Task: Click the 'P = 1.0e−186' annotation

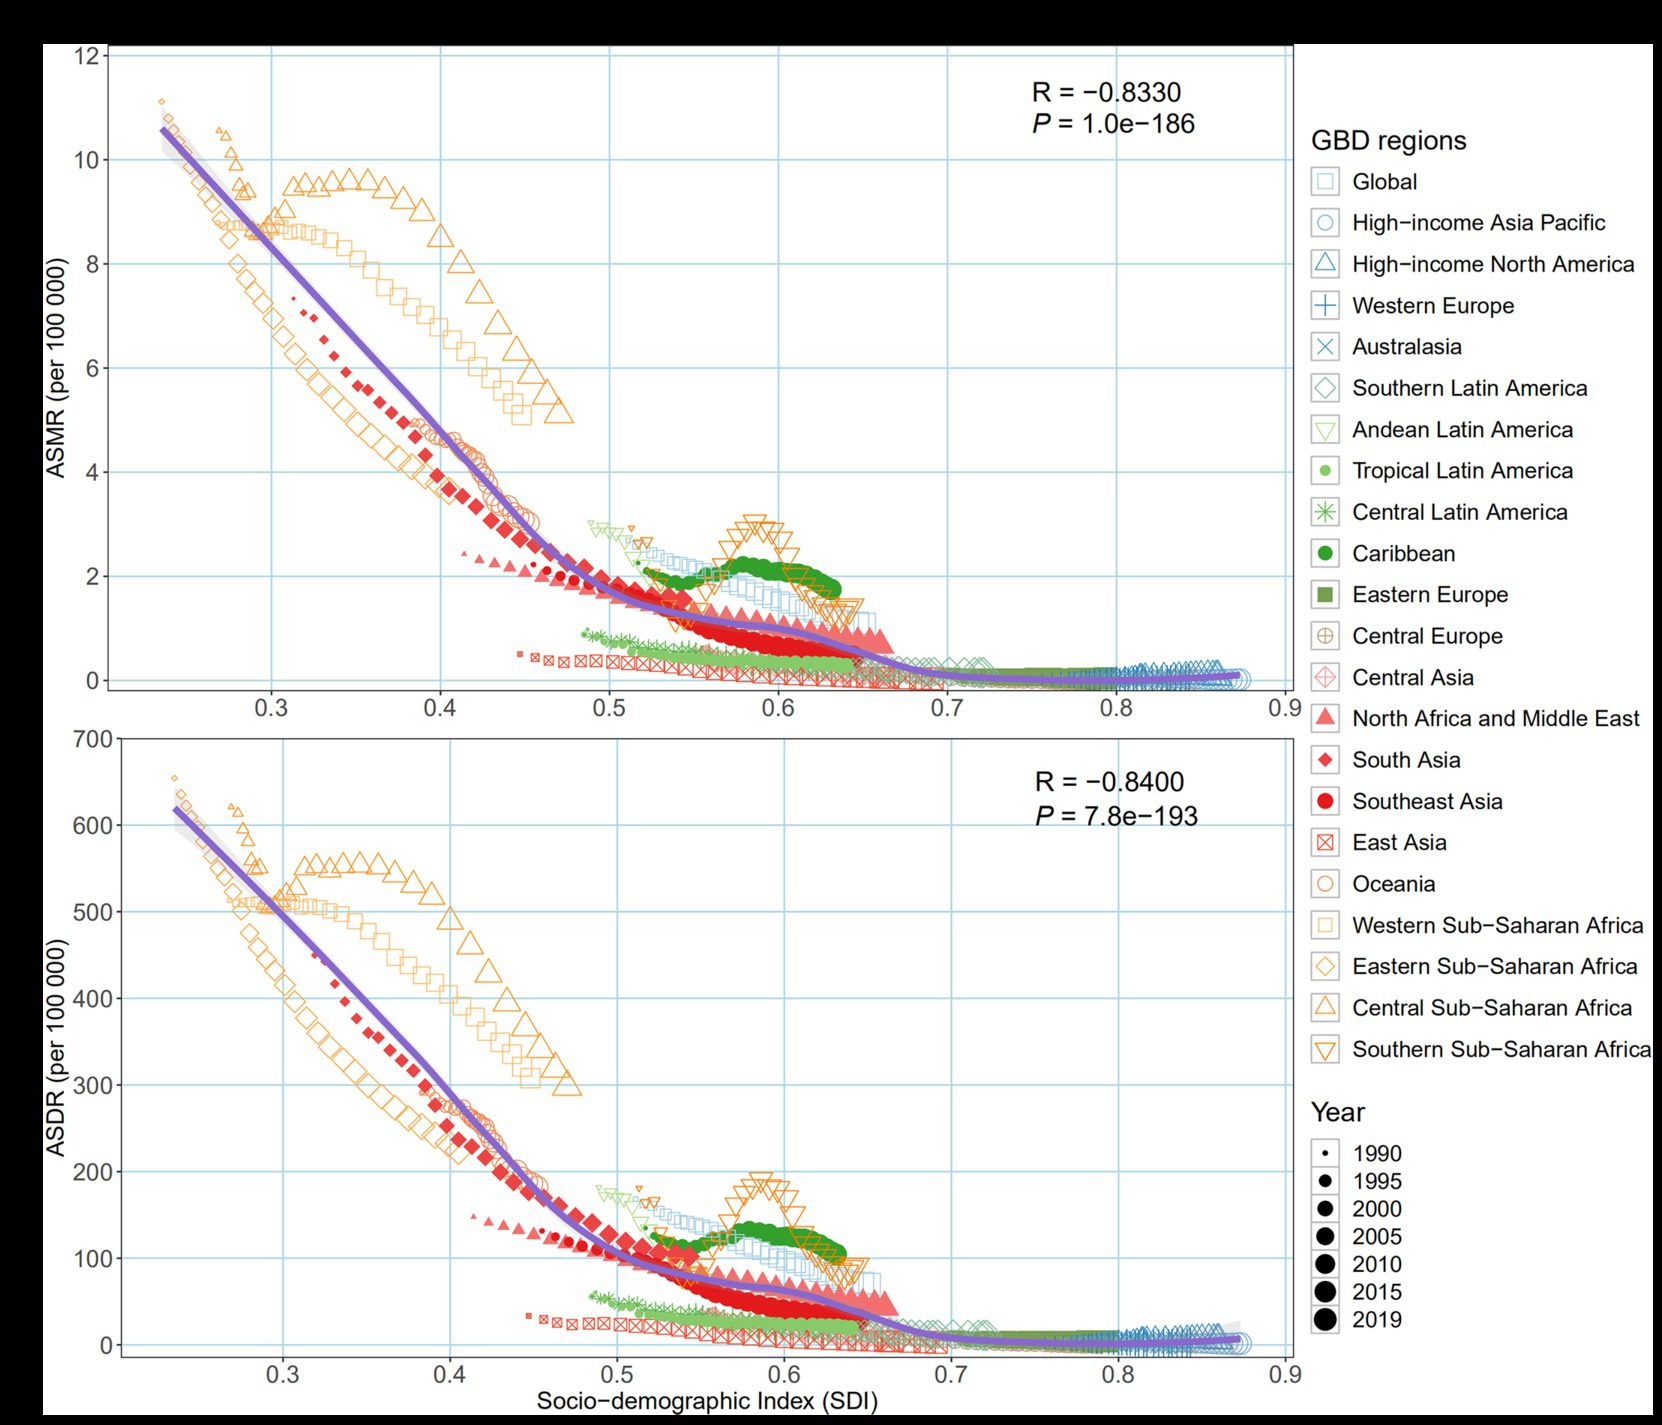Action: (x=1113, y=124)
